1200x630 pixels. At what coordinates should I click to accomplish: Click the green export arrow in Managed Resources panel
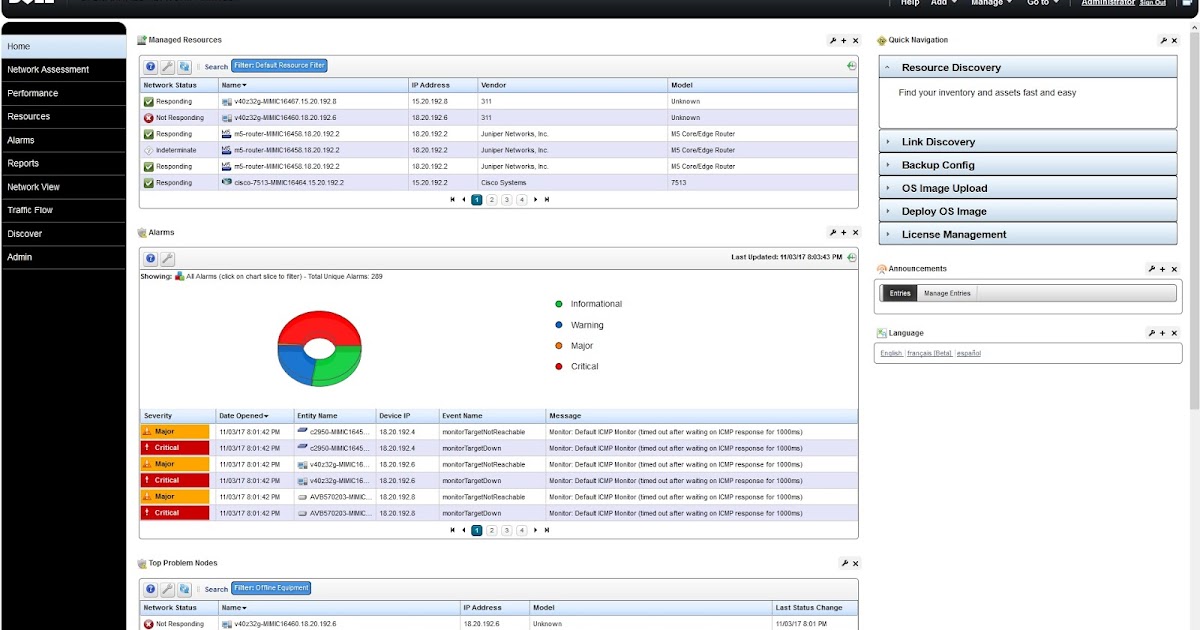pos(849,65)
